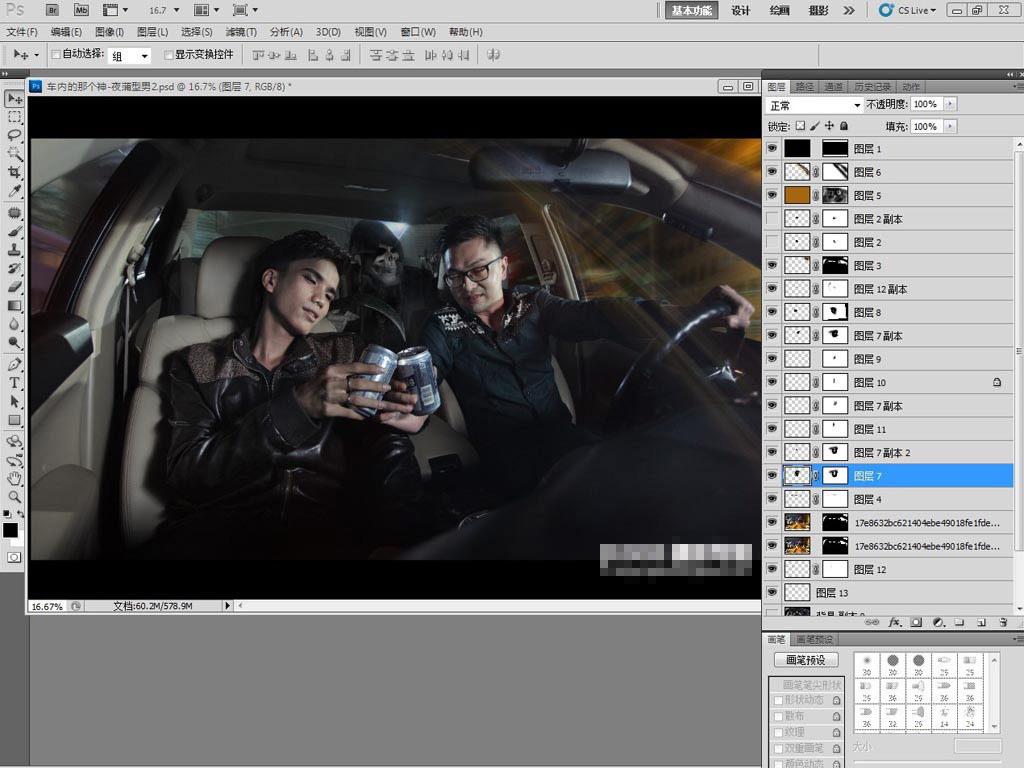Click the foreground color swatch
This screenshot has width=1024, height=768.
click(x=10, y=530)
